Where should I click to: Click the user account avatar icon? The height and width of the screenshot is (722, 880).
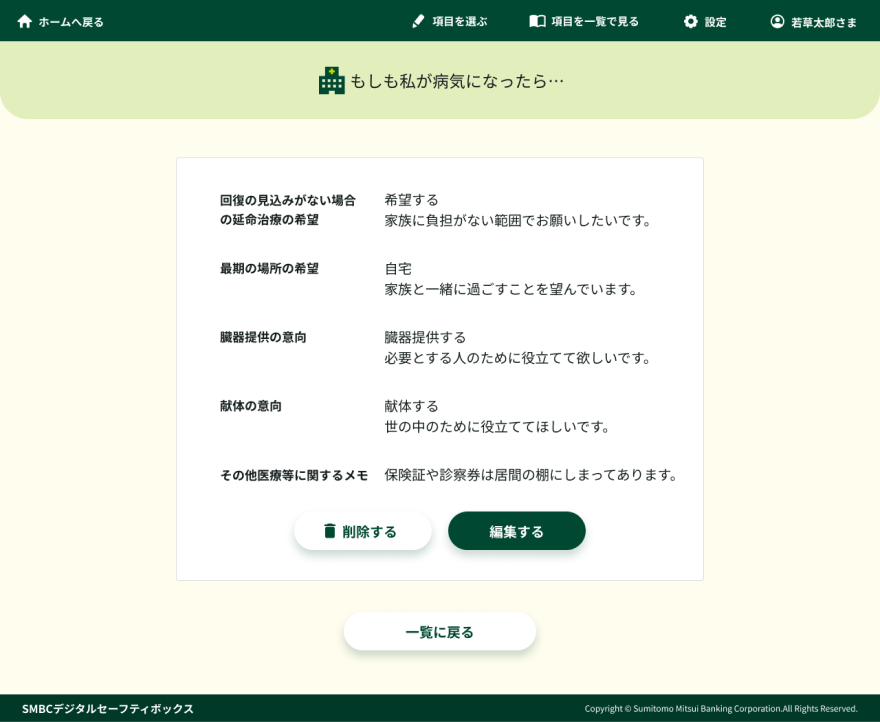coord(777,21)
